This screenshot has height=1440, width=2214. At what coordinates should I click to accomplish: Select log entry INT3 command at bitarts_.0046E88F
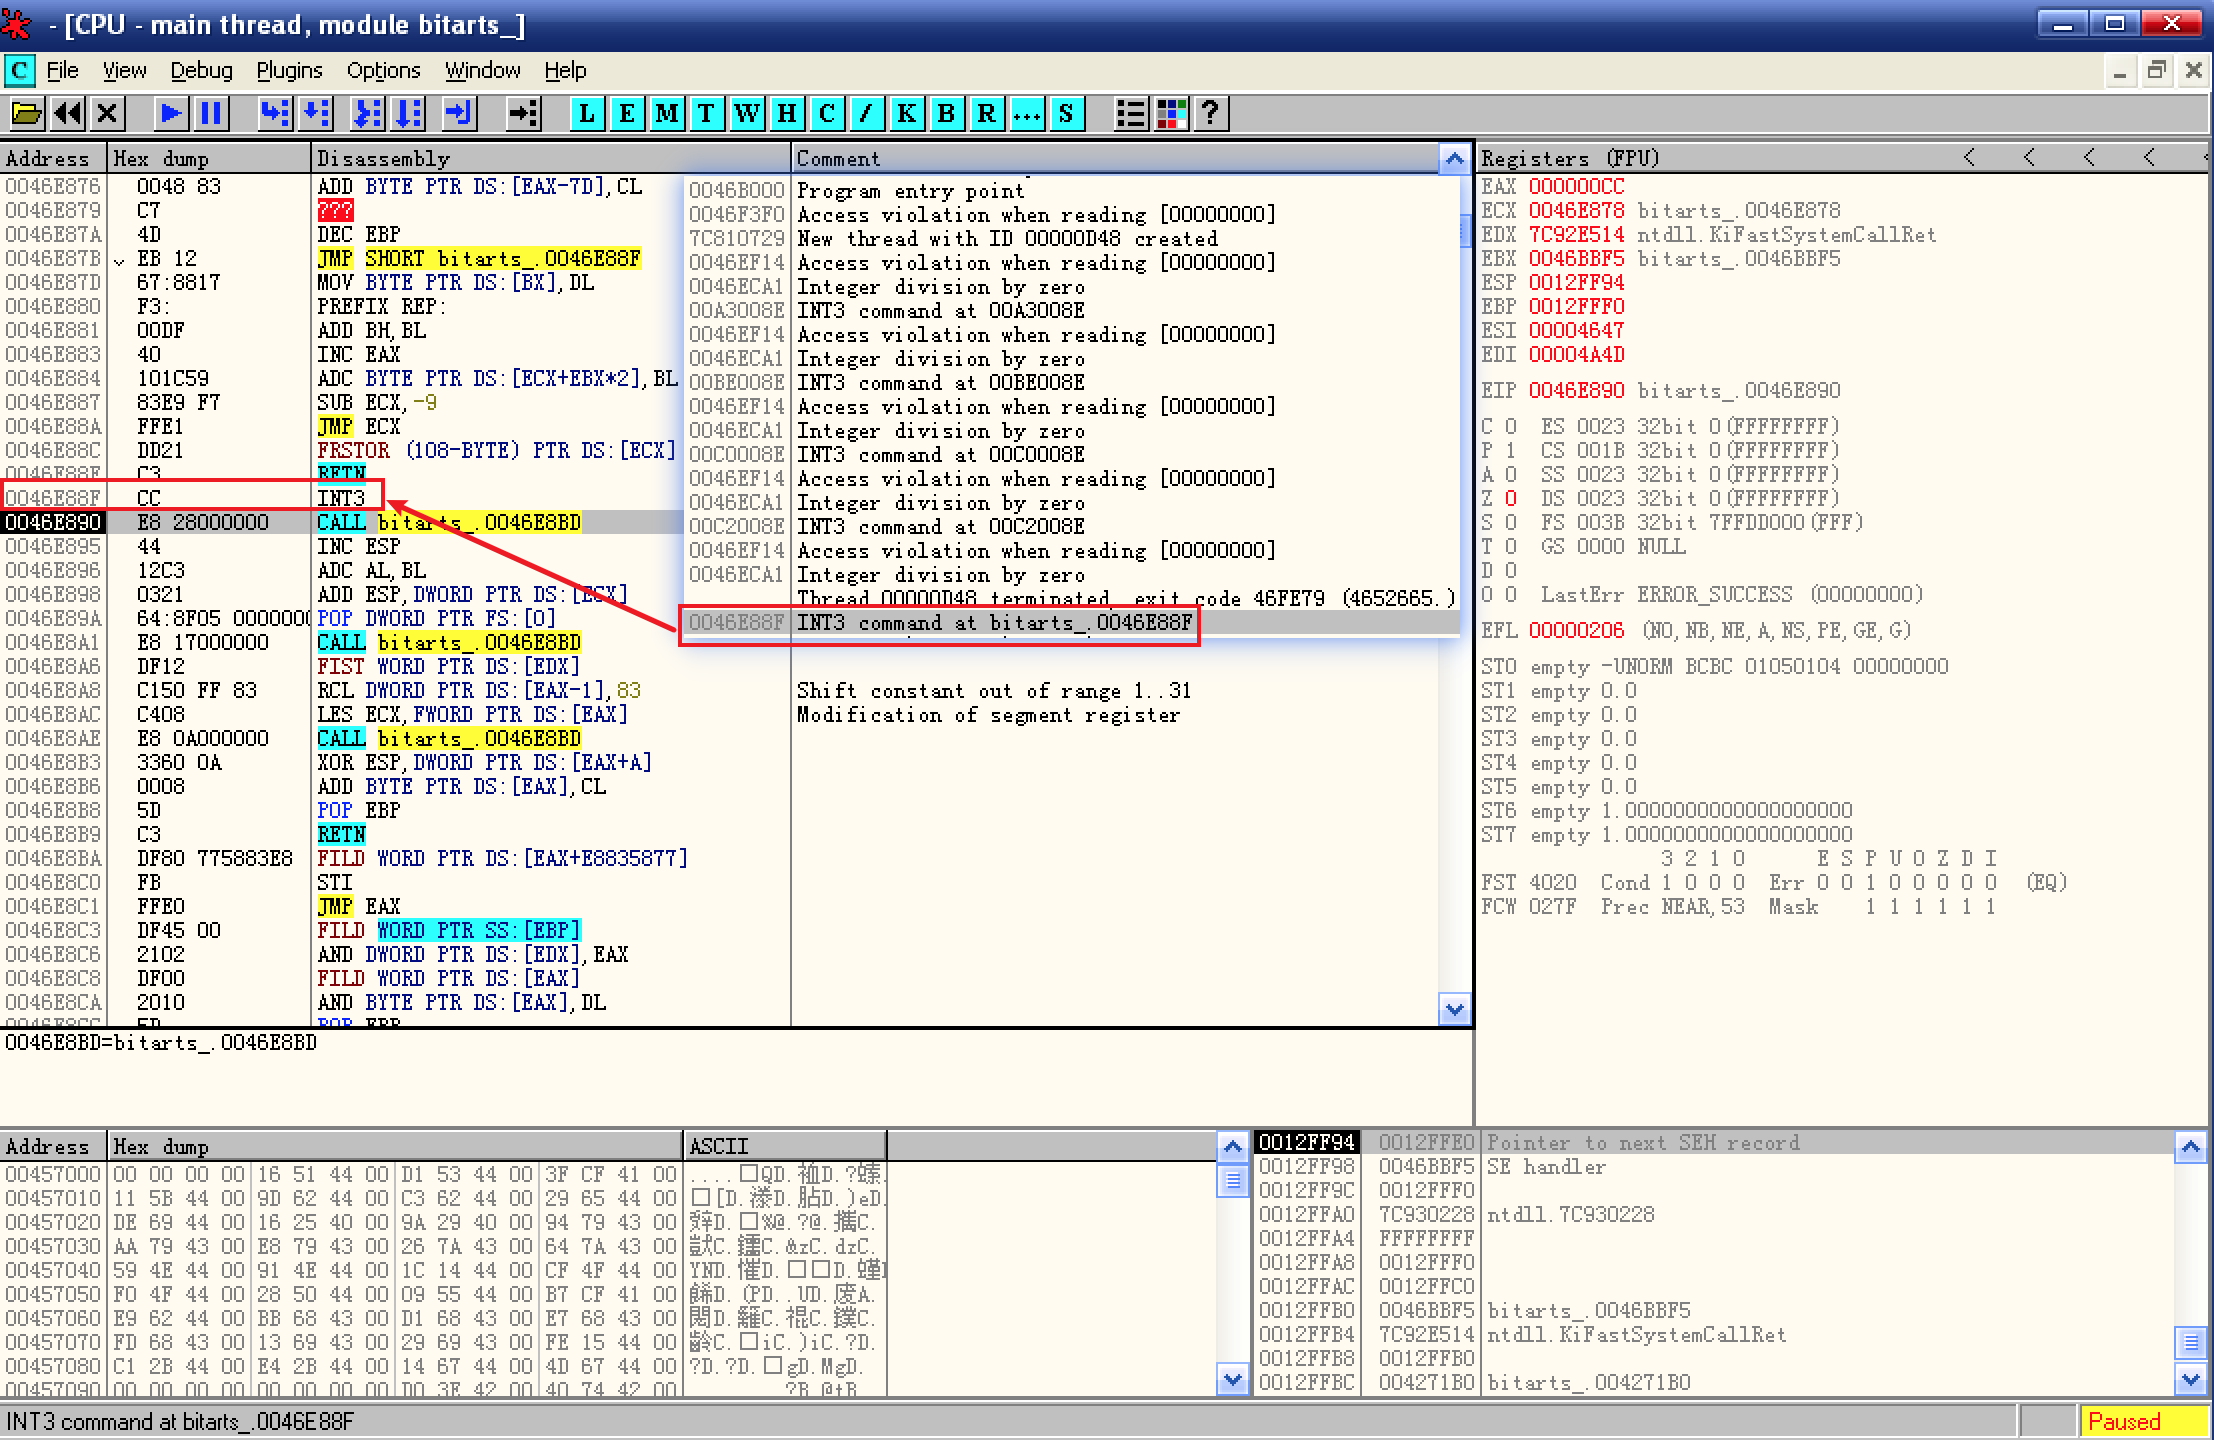coord(993,623)
